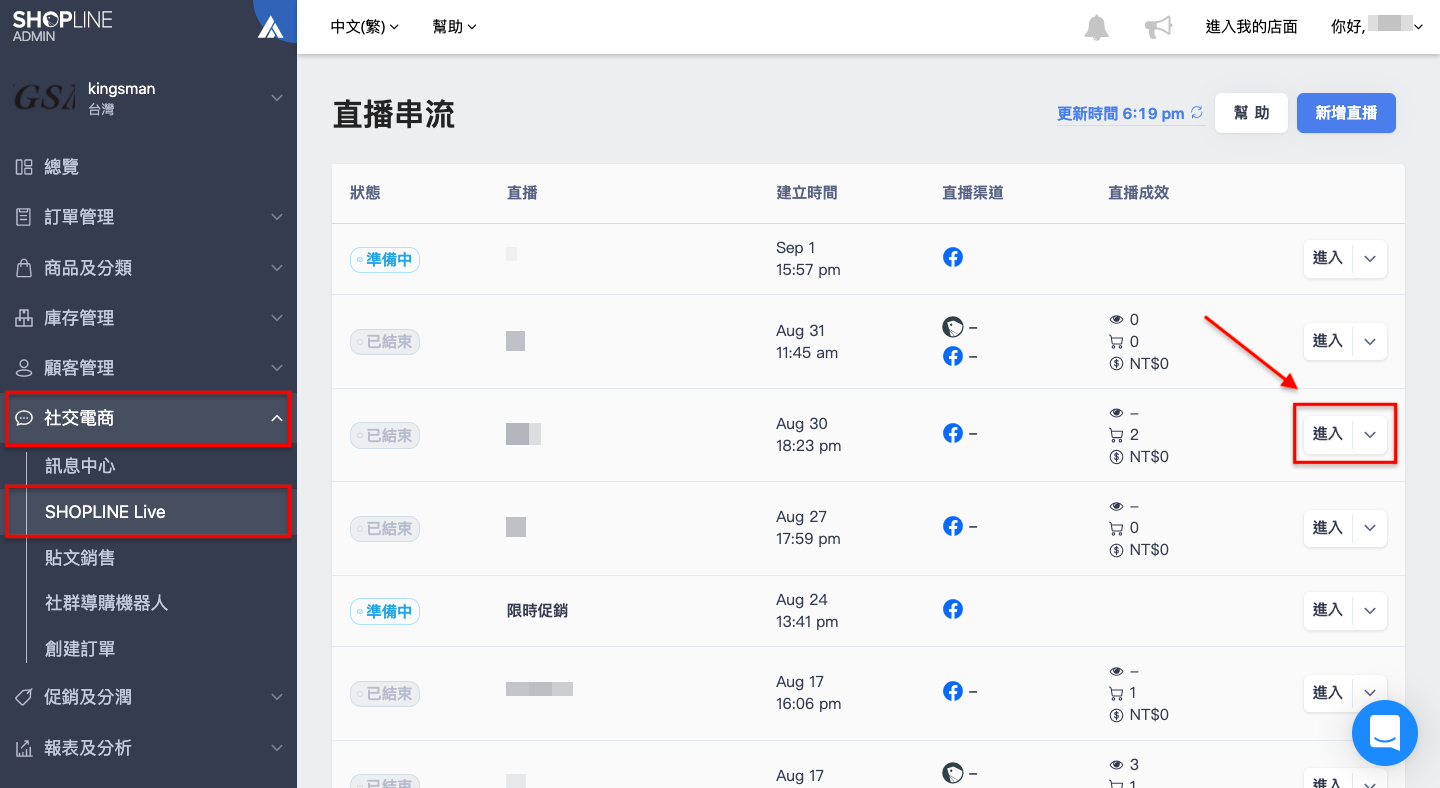Click 進入 button in Aug 24 row
The height and width of the screenshot is (788, 1440).
[1328, 610]
